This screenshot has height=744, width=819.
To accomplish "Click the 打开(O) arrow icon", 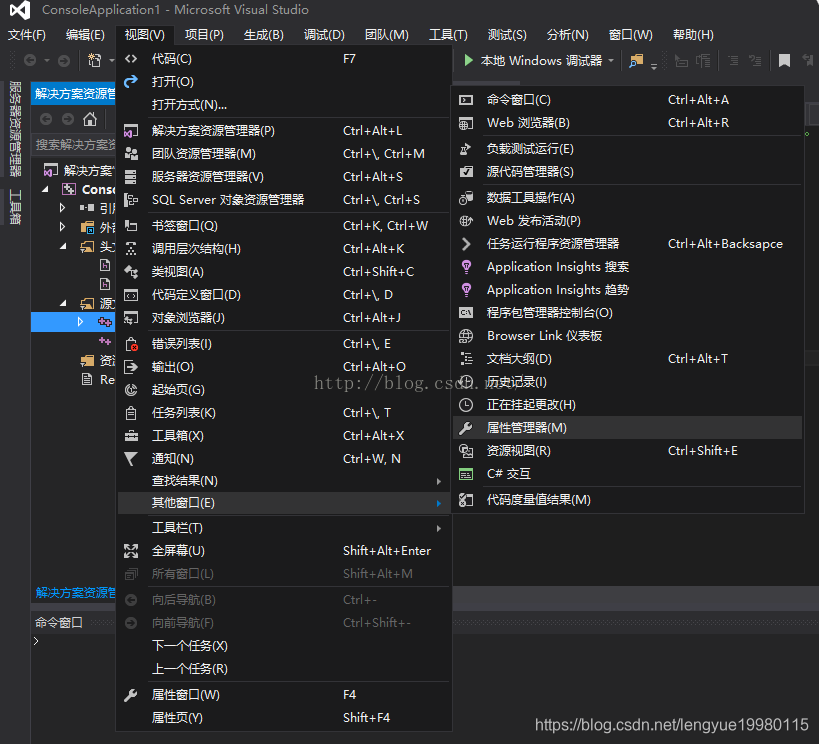I will (131, 82).
